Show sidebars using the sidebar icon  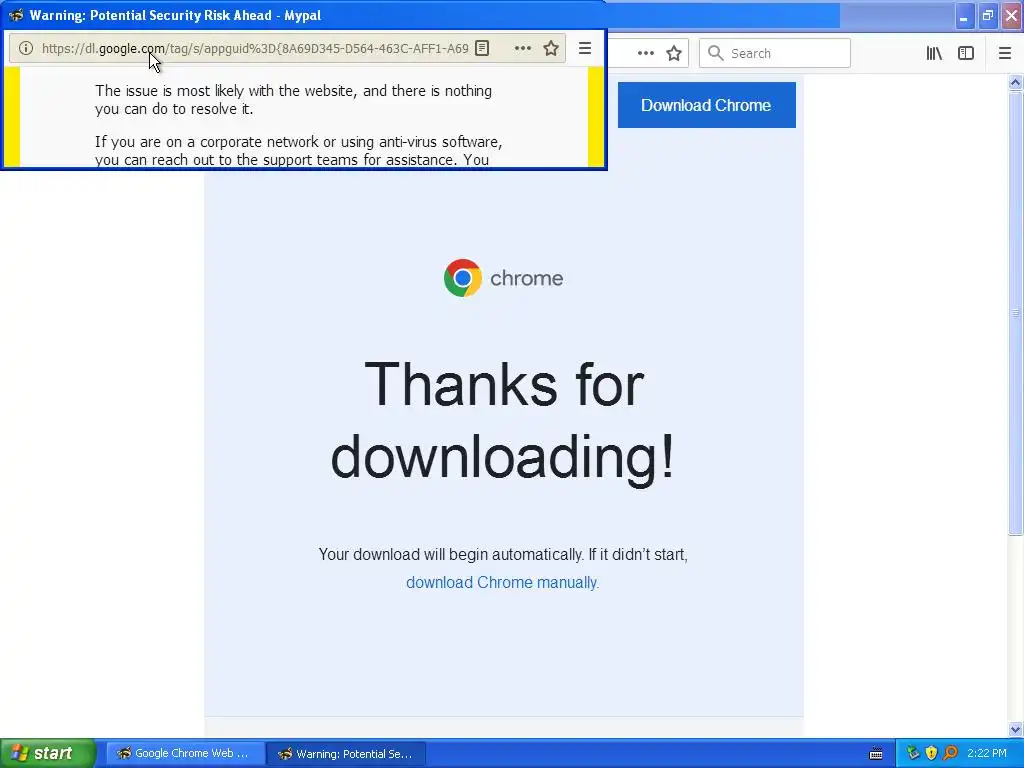pyautogui.click(x=966, y=54)
